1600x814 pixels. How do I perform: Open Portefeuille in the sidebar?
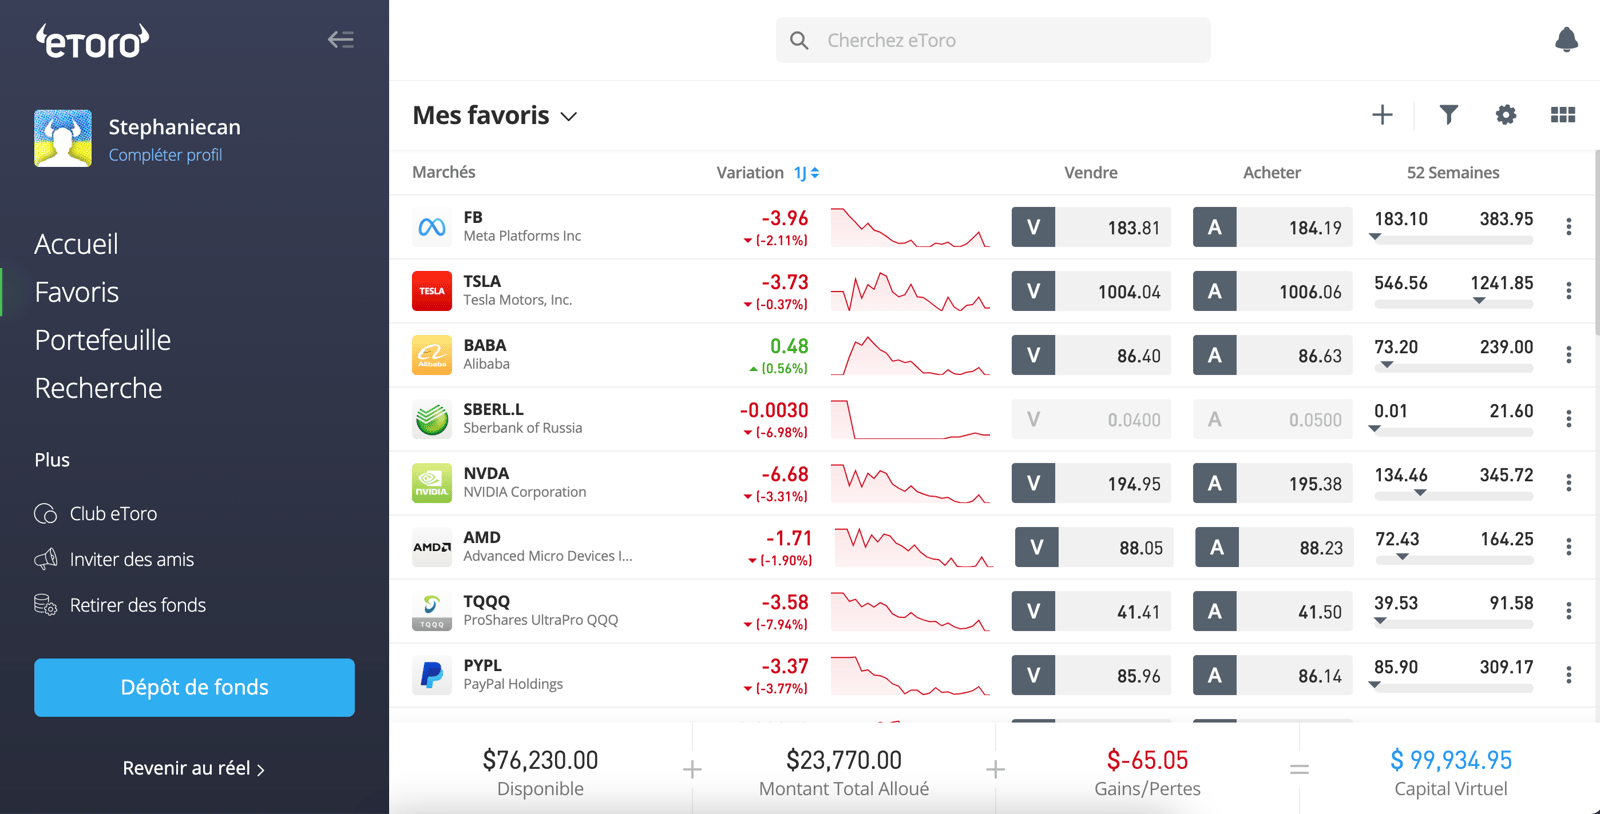click(103, 340)
